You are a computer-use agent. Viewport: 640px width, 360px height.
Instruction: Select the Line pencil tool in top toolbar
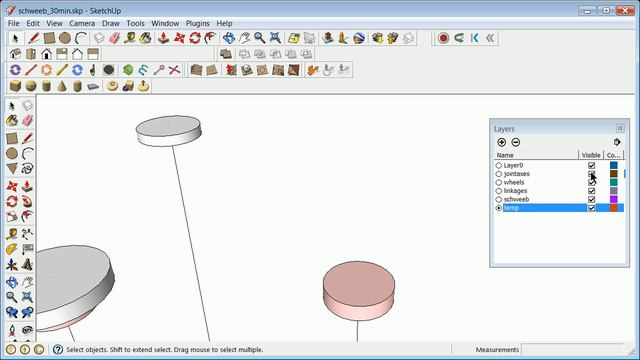click(x=33, y=38)
